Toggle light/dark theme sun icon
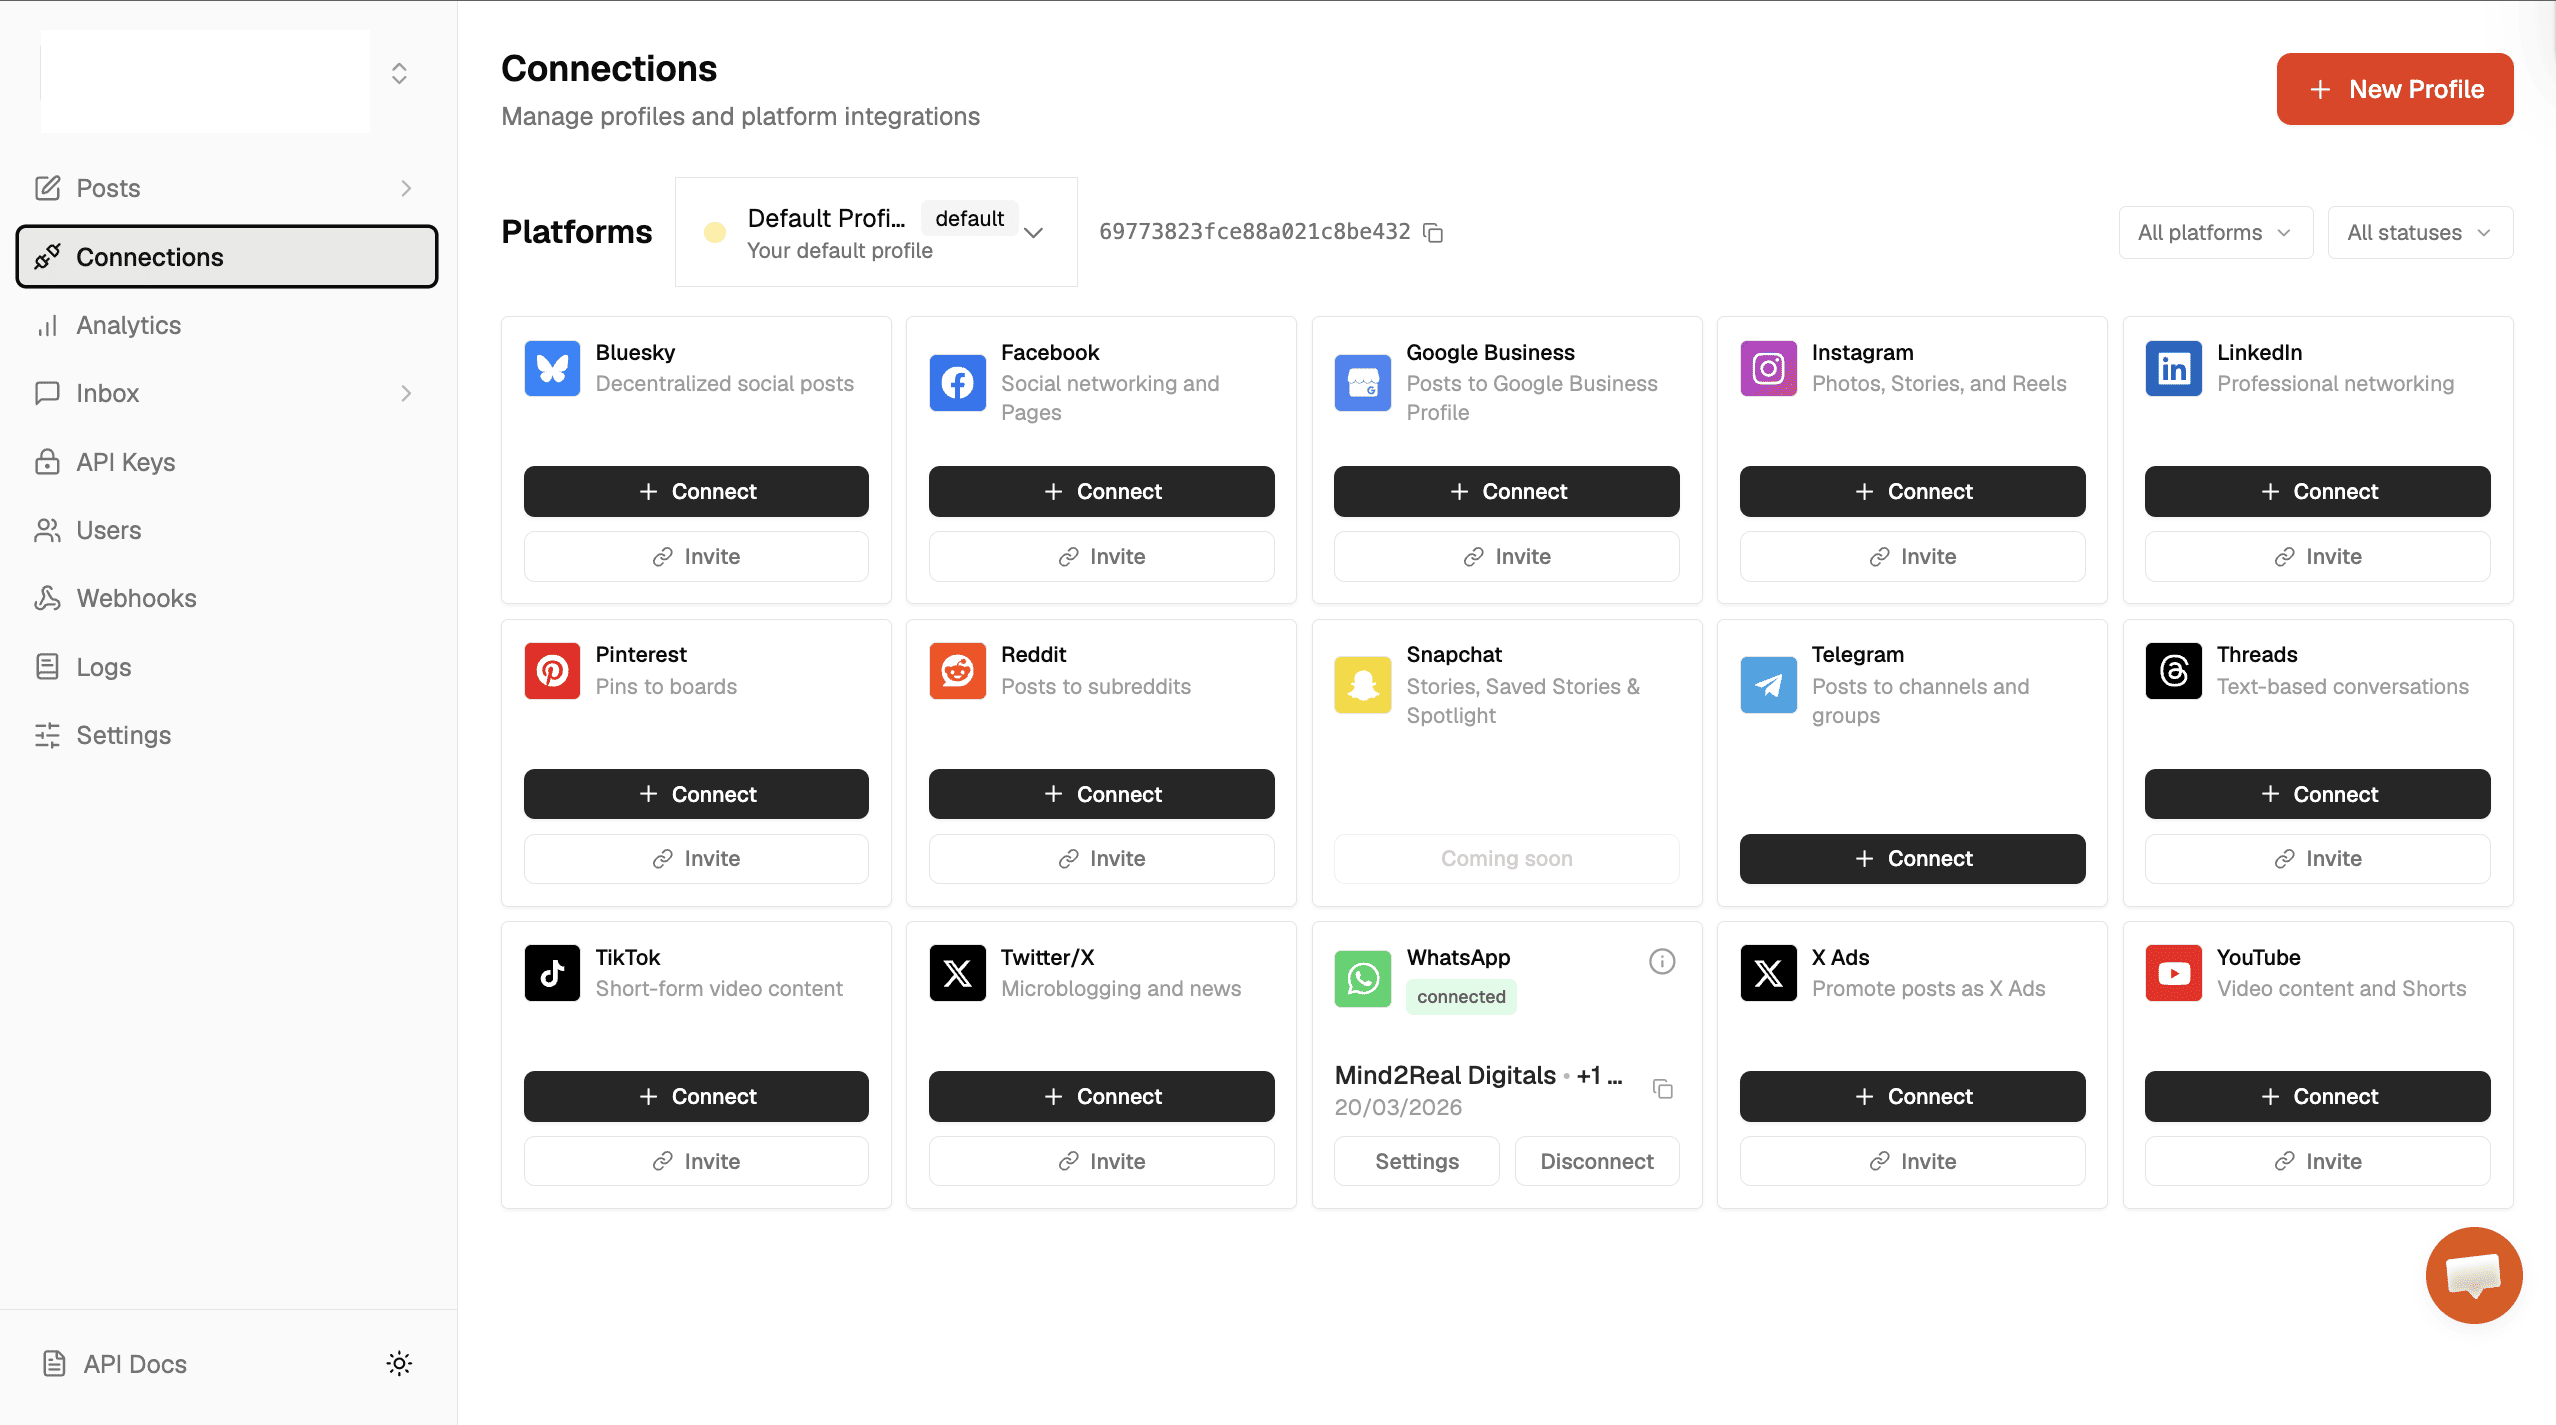The height and width of the screenshot is (1425, 2556). click(x=399, y=1364)
